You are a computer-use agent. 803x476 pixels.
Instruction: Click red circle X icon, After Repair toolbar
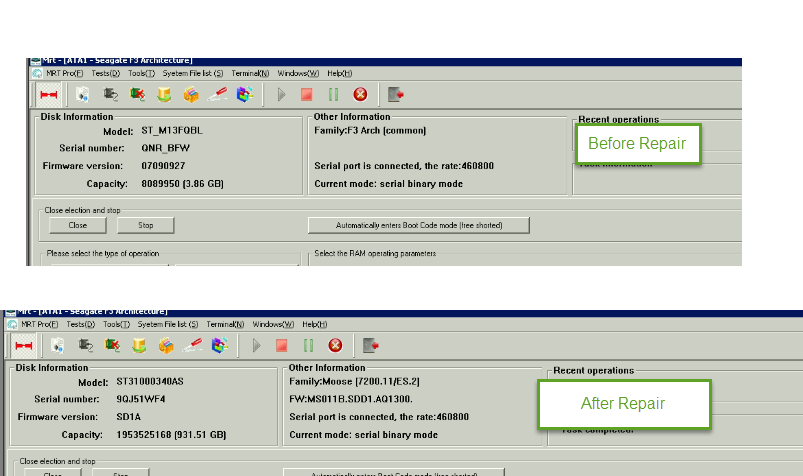click(335, 346)
